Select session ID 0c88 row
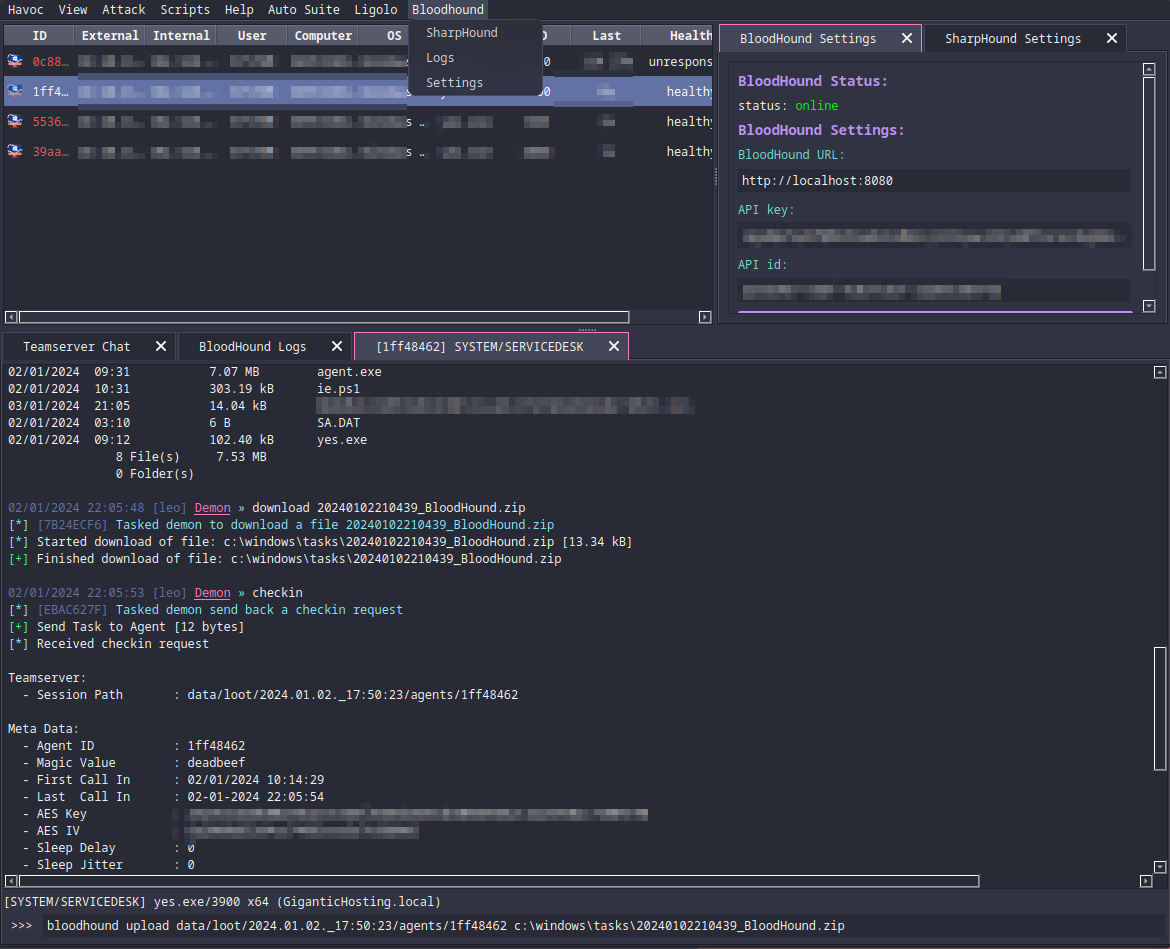Viewport: 1170px width, 949px height. [x=358, y=61]
